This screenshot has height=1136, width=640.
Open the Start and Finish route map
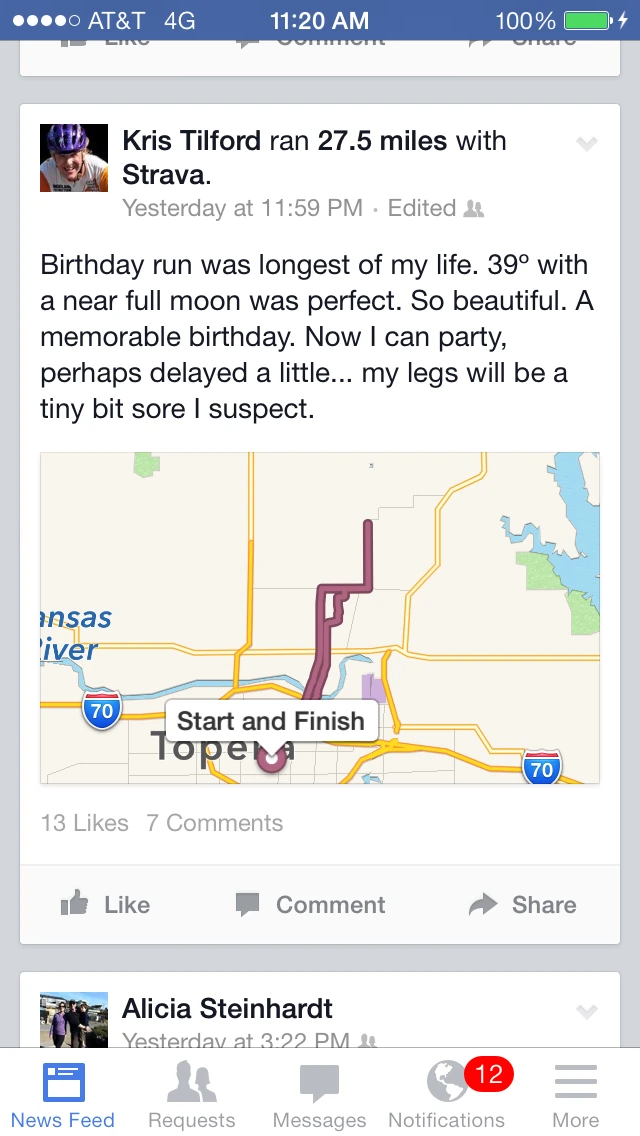pyautogui.click(x=319, y=615)
